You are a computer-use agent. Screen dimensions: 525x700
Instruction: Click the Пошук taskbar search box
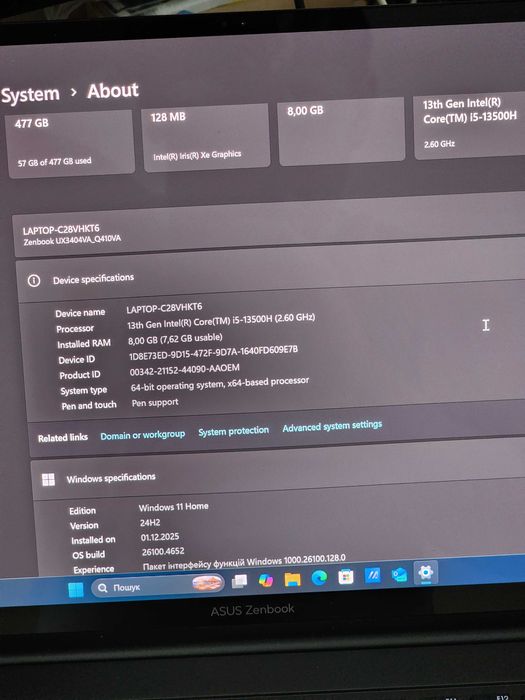[157, 585]
